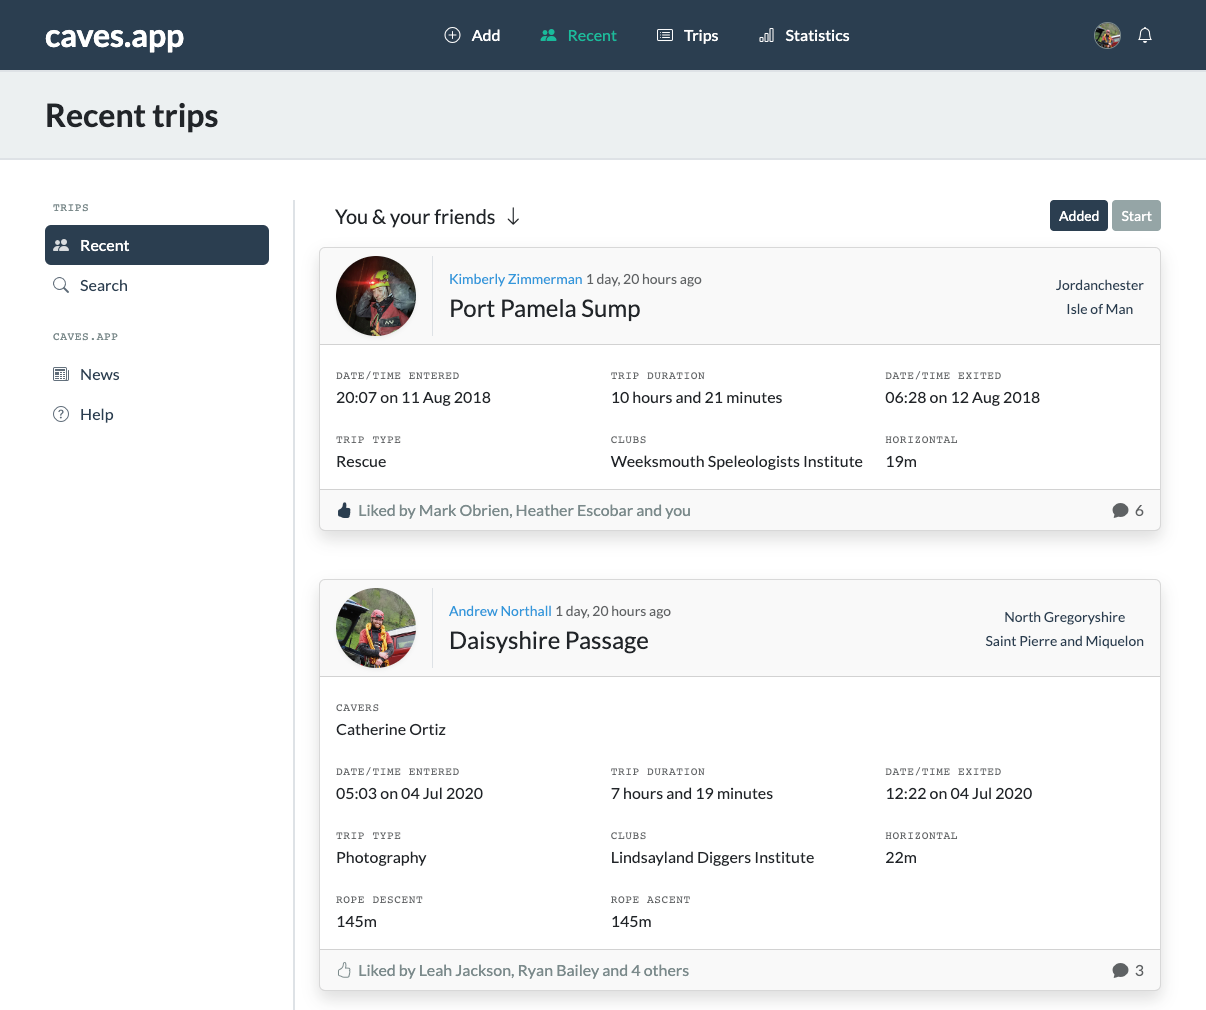Like the Daisyshire Passage trip
This screenshot has width=1206, height=1010.
click(344, 970)
